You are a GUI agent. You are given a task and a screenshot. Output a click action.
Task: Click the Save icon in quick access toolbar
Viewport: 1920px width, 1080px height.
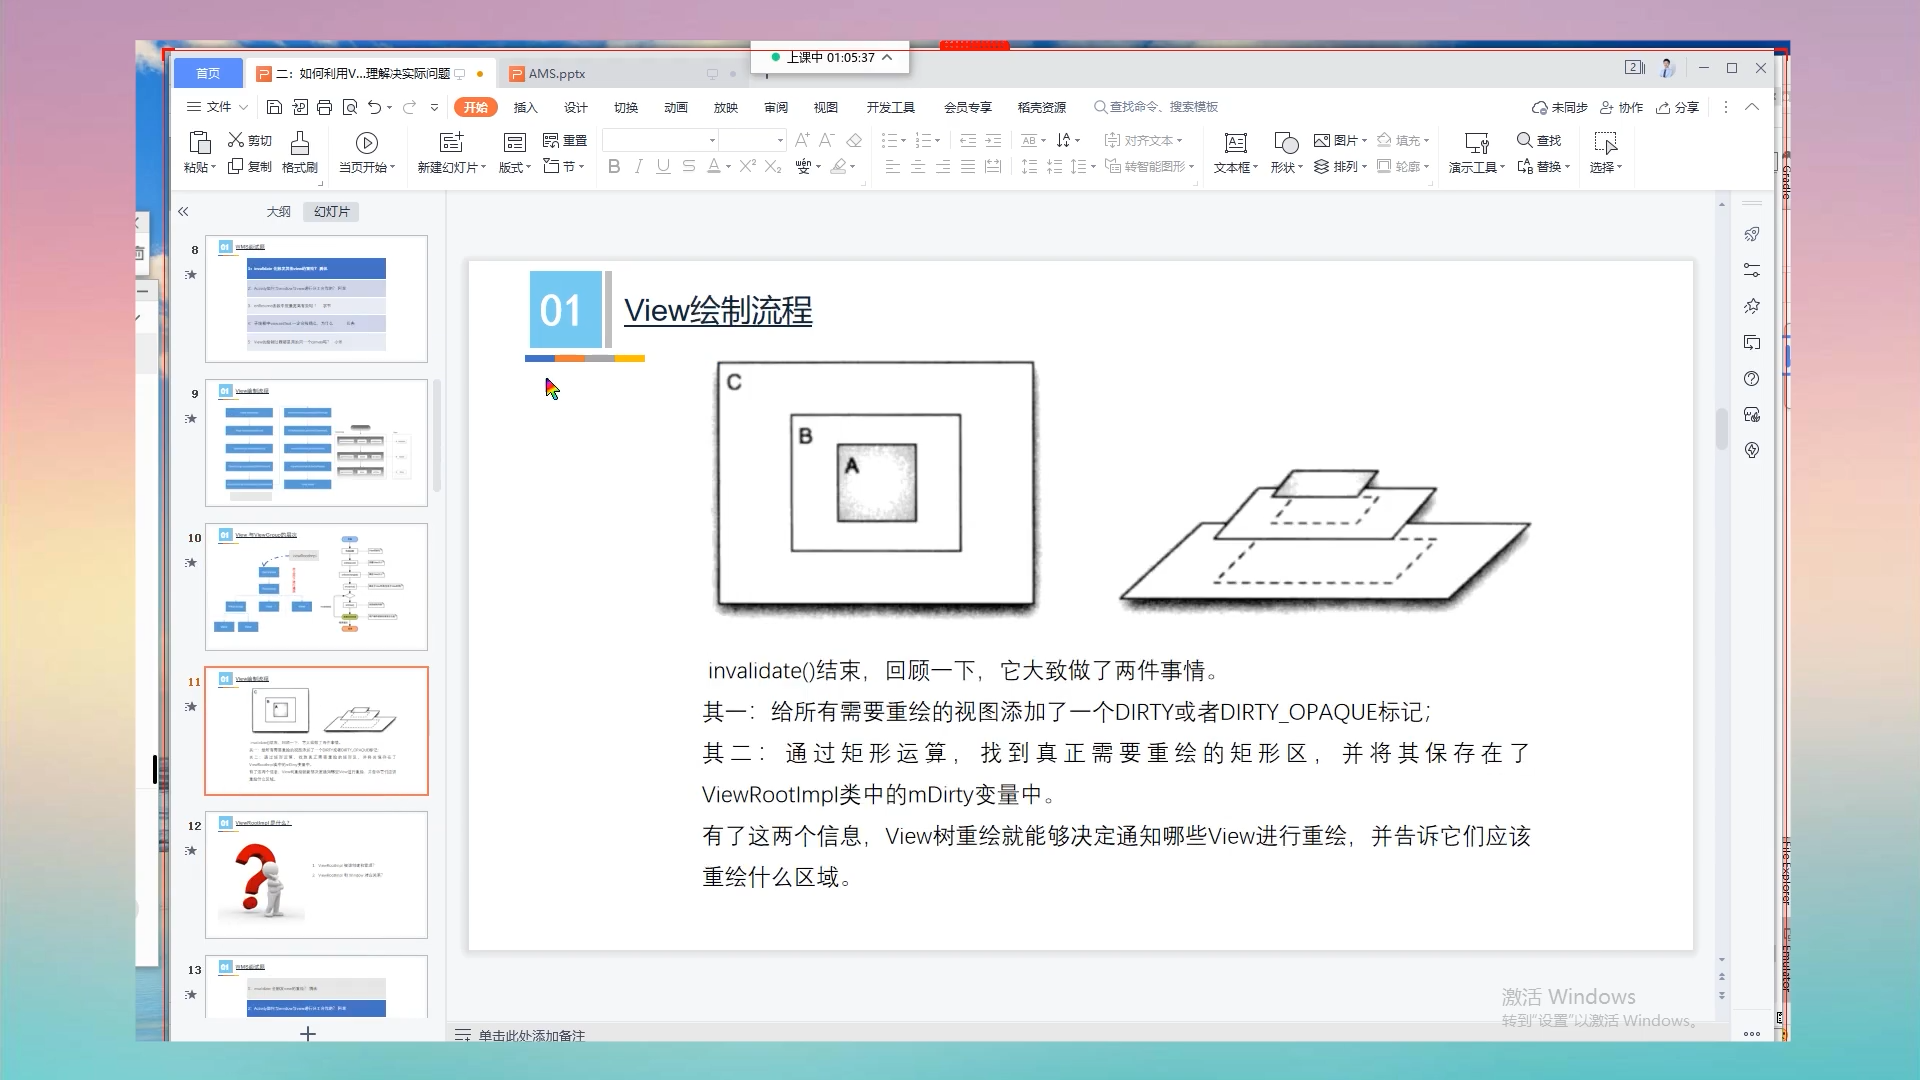click(274, 107)
